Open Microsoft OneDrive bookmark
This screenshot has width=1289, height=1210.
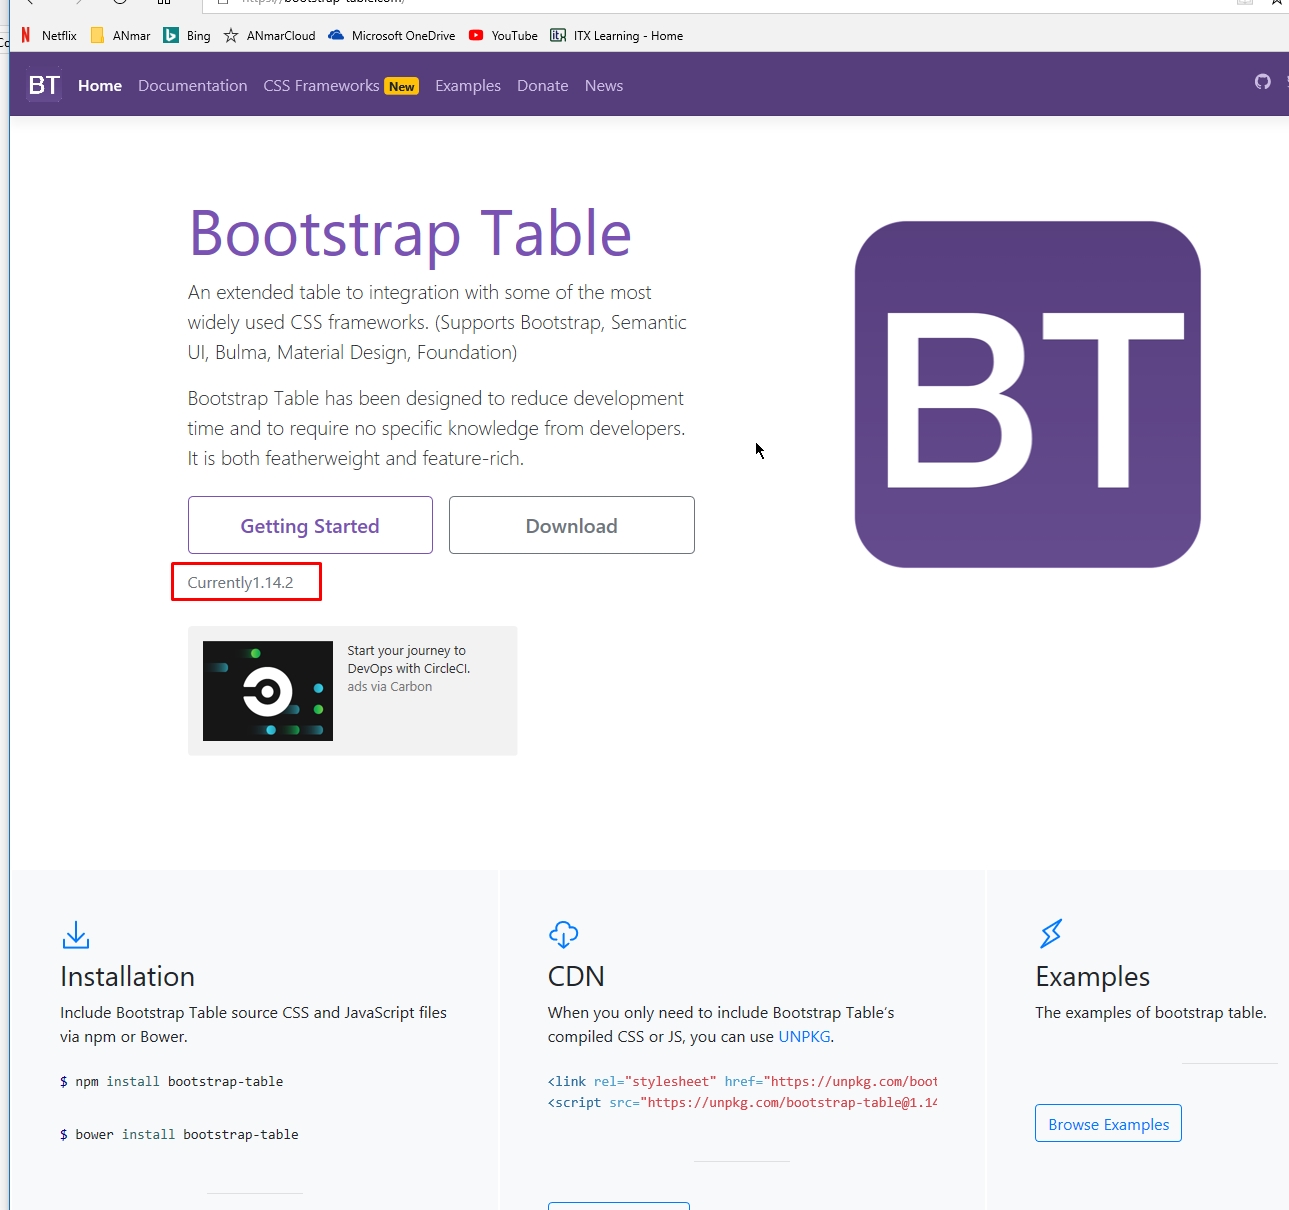coord(391,36)
